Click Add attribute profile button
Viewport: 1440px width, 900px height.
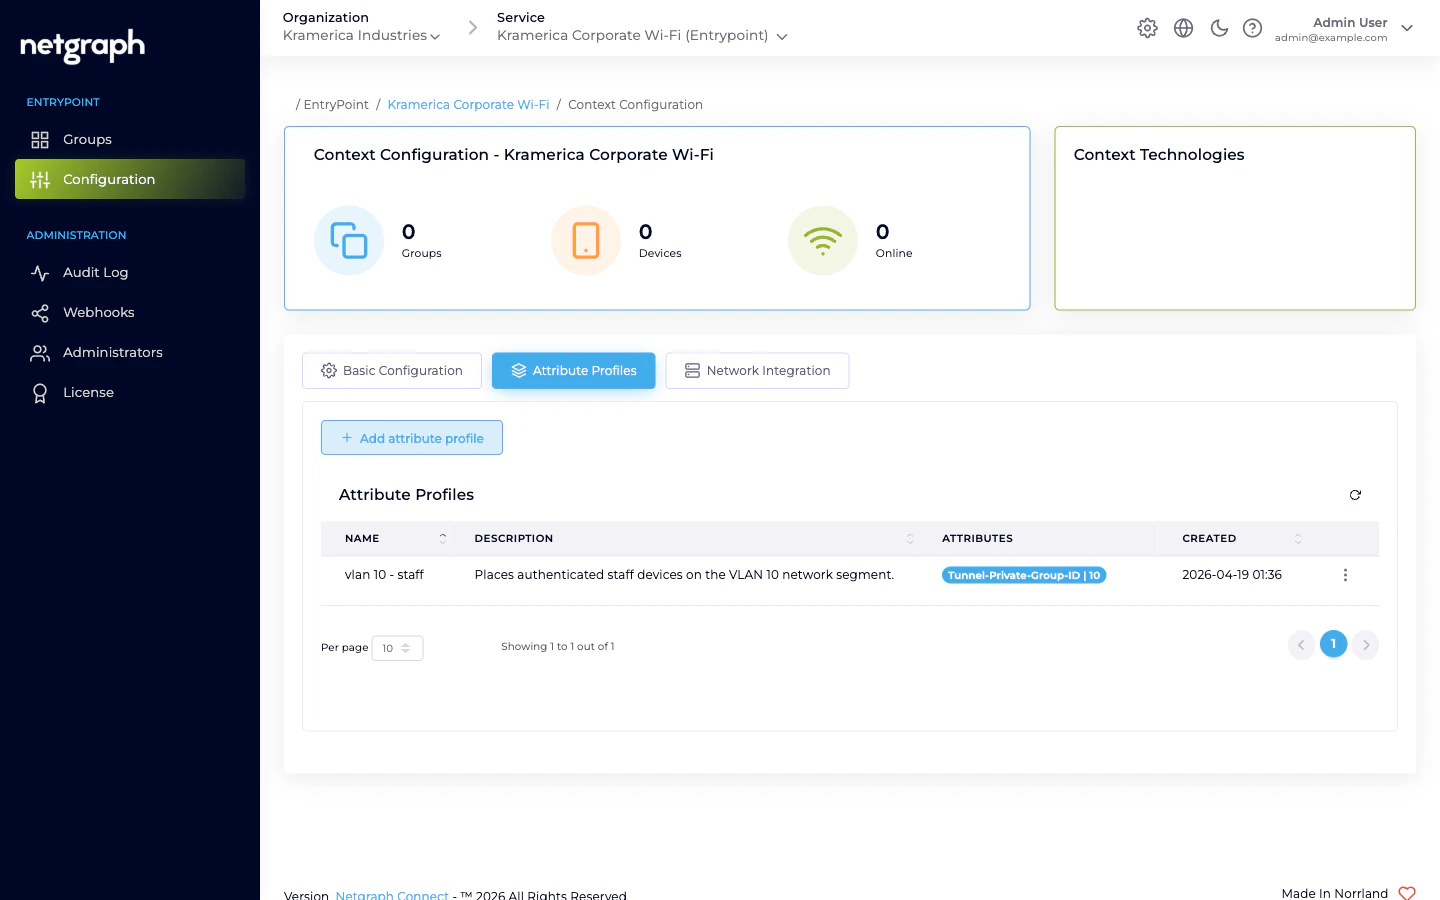pyautogui.click(x=412, y=438)
